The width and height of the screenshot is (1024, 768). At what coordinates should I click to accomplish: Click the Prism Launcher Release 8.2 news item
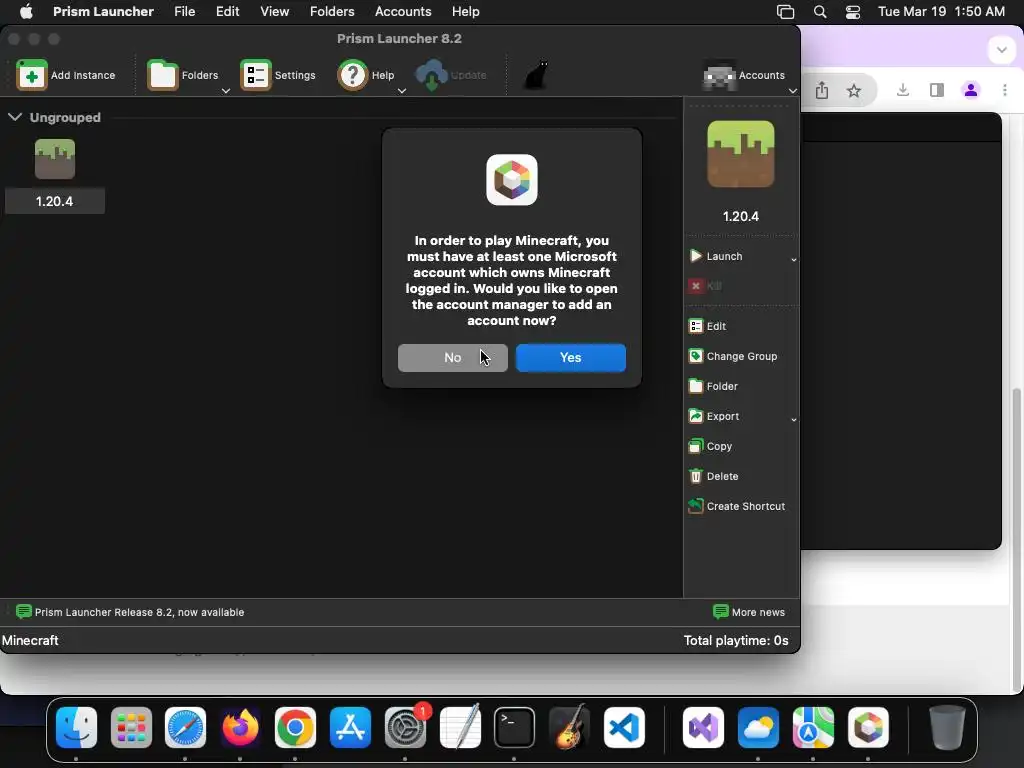coord(130,612)
